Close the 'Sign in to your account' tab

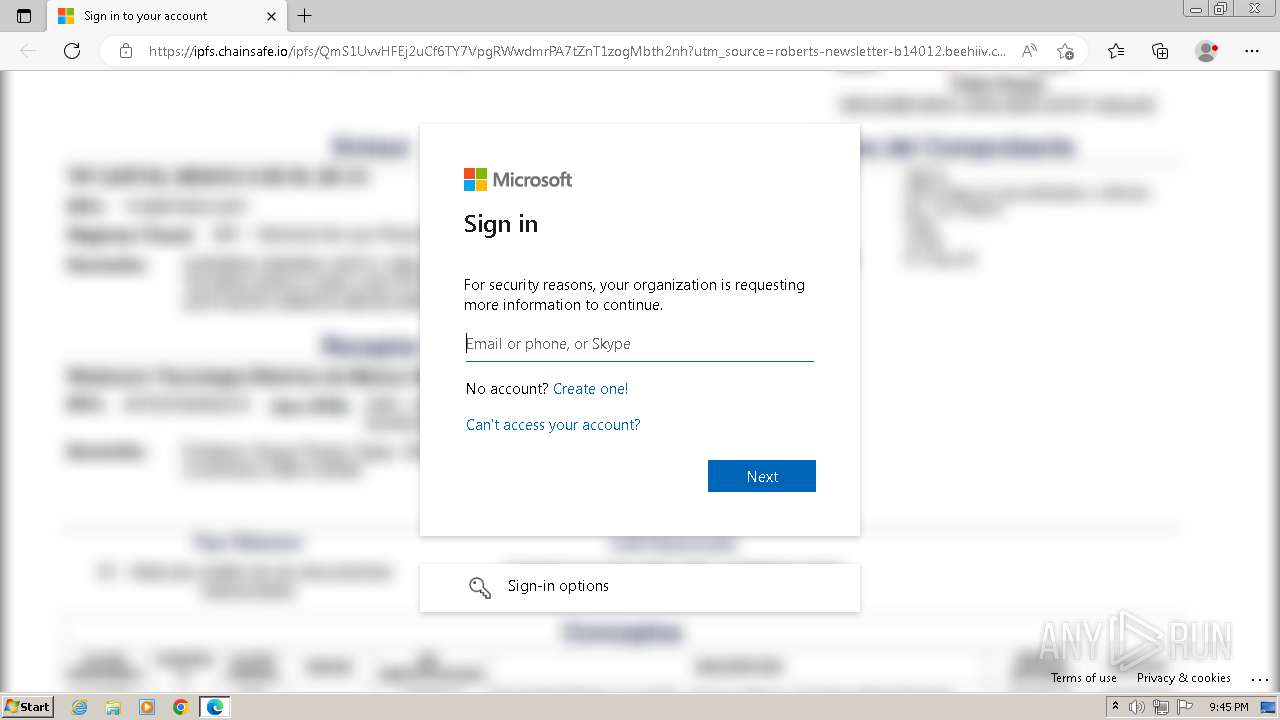pyautogui.click(x=271, y=16)
